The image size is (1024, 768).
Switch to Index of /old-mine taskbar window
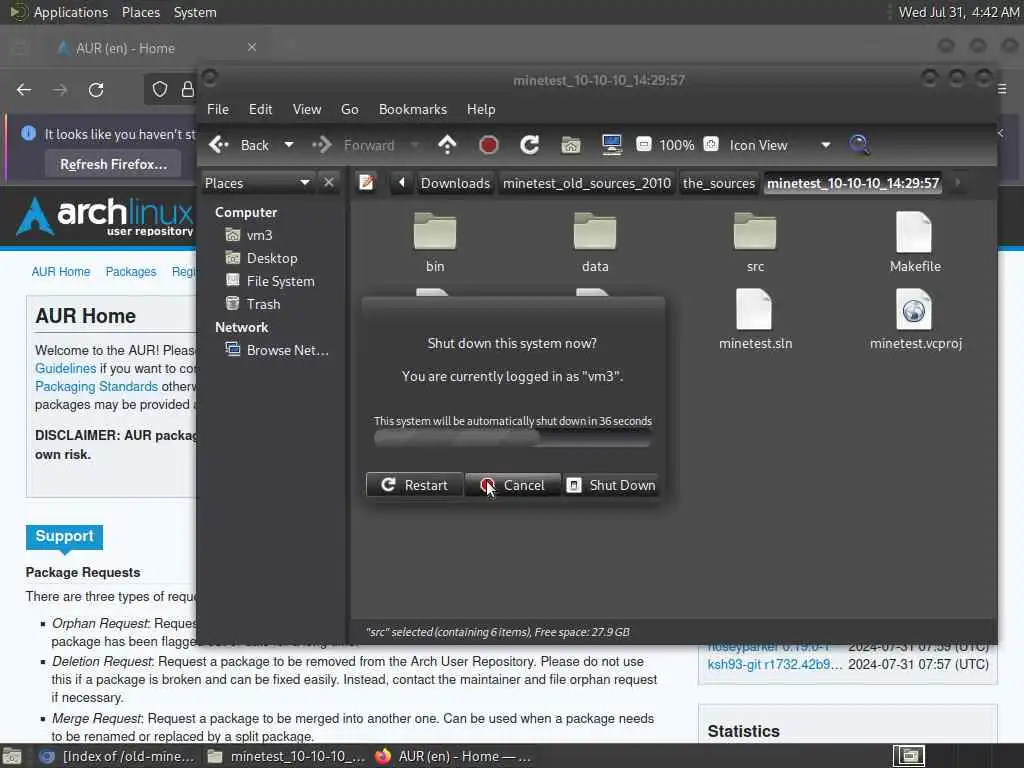(118, 756)
